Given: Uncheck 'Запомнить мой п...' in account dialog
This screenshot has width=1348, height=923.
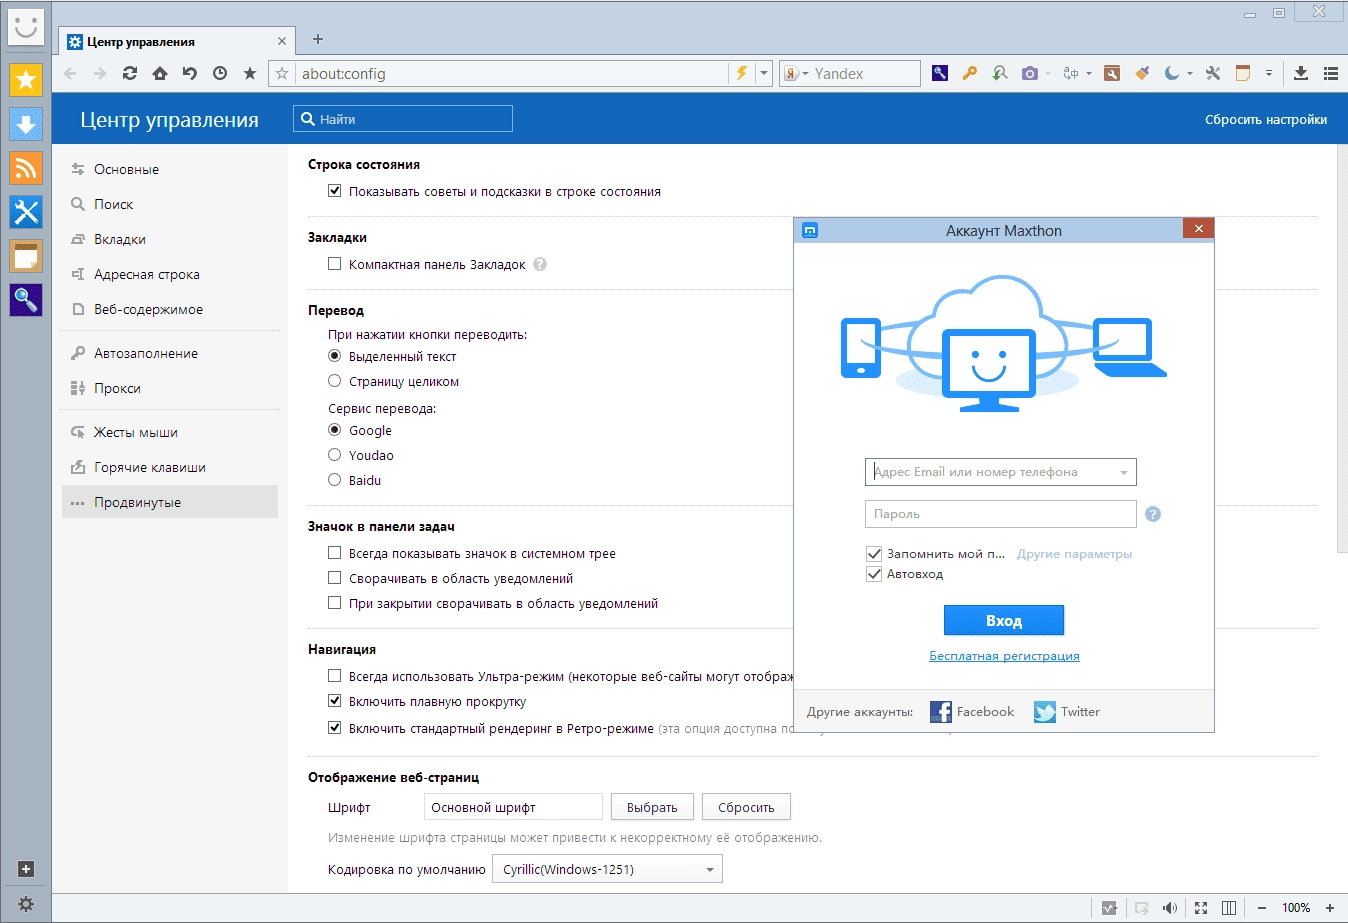Looking at the screenshot, I should tap(874, 553).
